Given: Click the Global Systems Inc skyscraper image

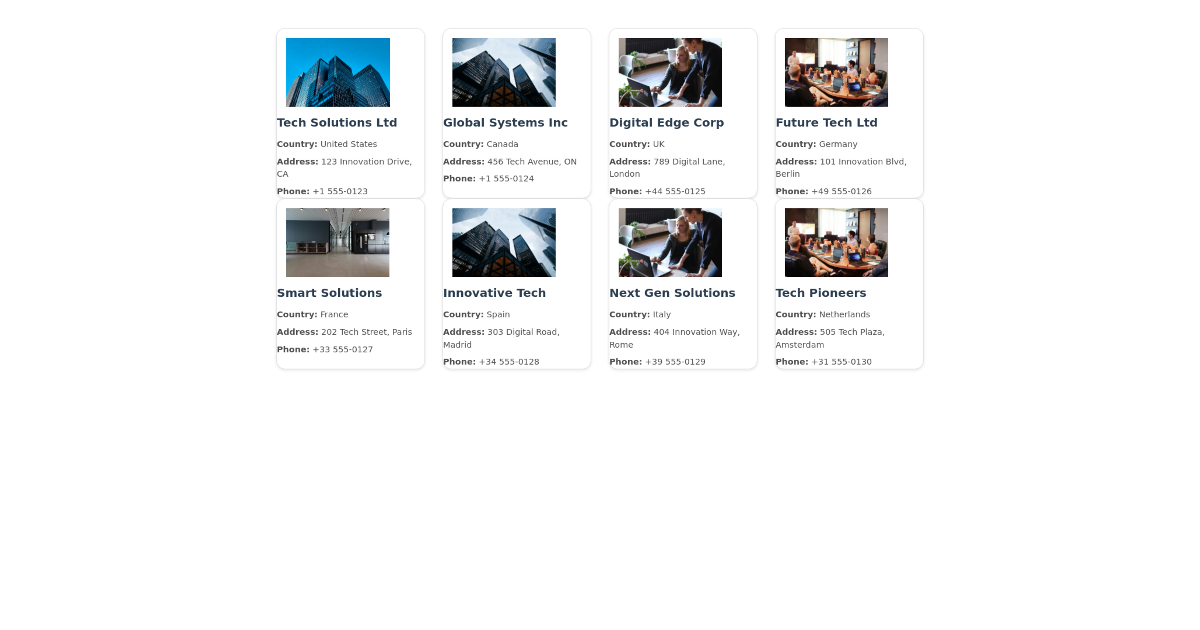Looking at the screenshot, I should (x=503, y=72).
